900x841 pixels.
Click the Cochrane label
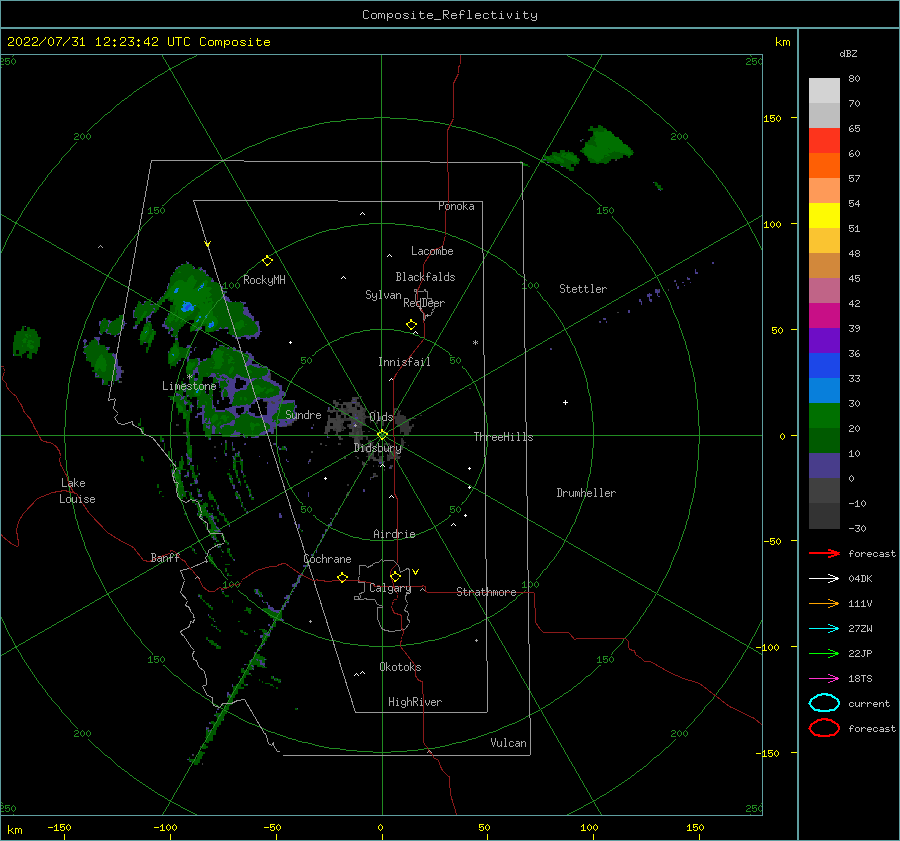click(327, 559)
